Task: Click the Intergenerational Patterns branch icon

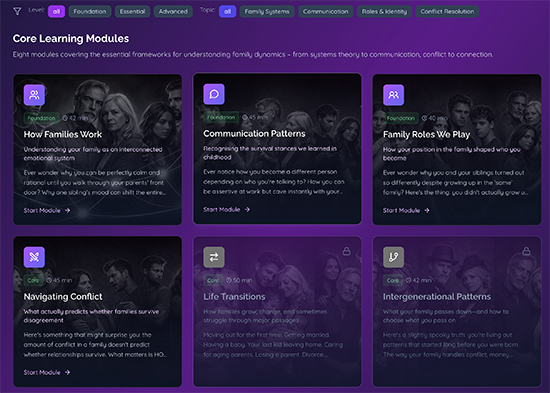Action: pos(394,257)
